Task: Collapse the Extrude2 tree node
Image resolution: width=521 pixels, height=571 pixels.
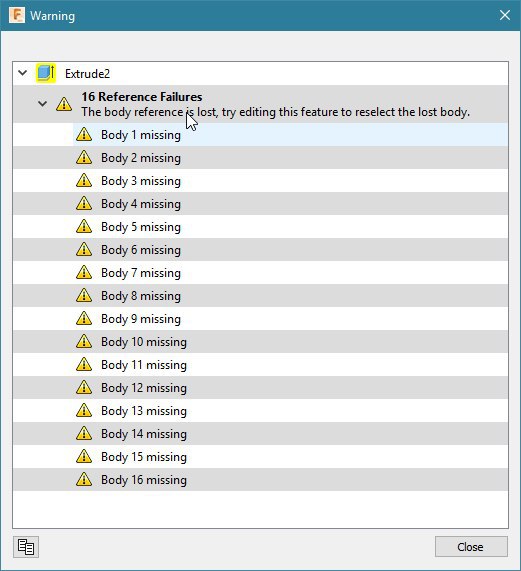Action: click(23, 73)
